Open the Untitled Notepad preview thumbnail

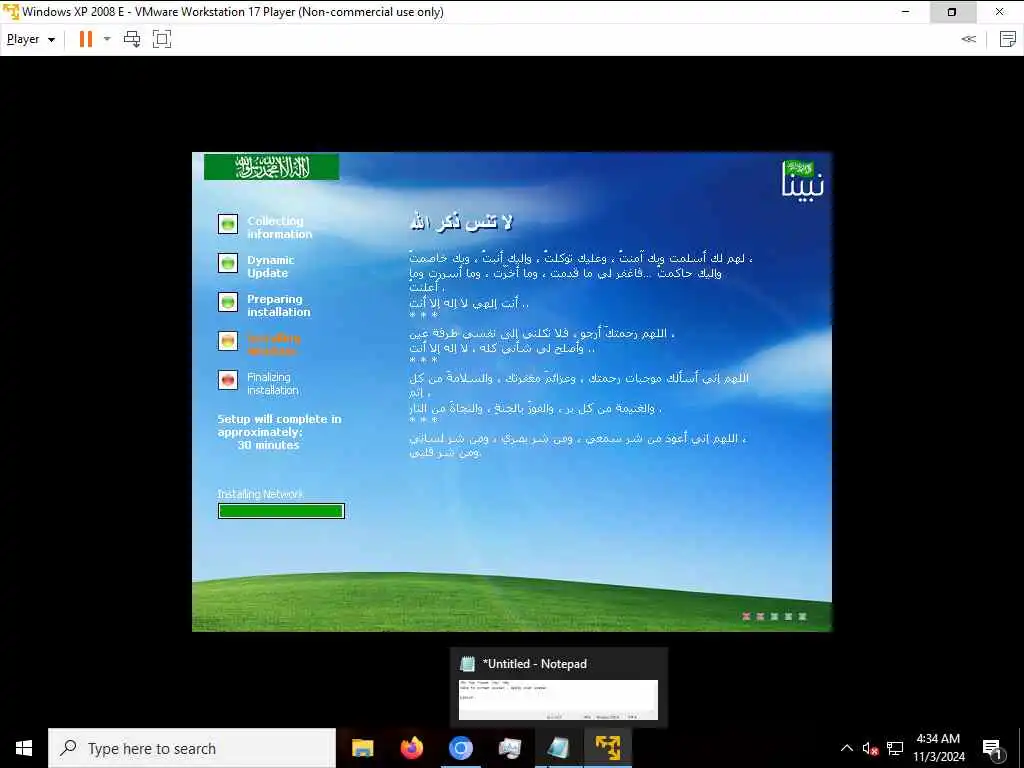coord(558,699)
